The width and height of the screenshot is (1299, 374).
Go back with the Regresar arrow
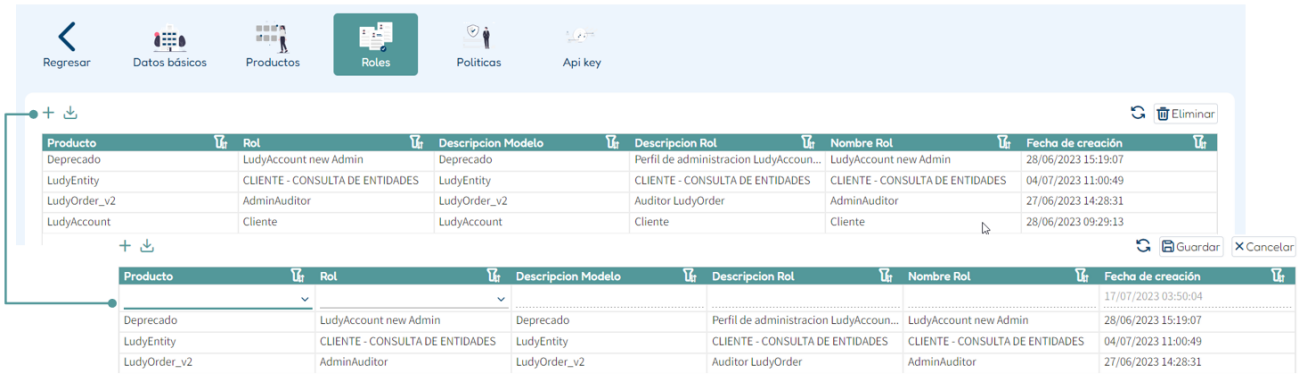pyautogui.click(x=66, y=45)
